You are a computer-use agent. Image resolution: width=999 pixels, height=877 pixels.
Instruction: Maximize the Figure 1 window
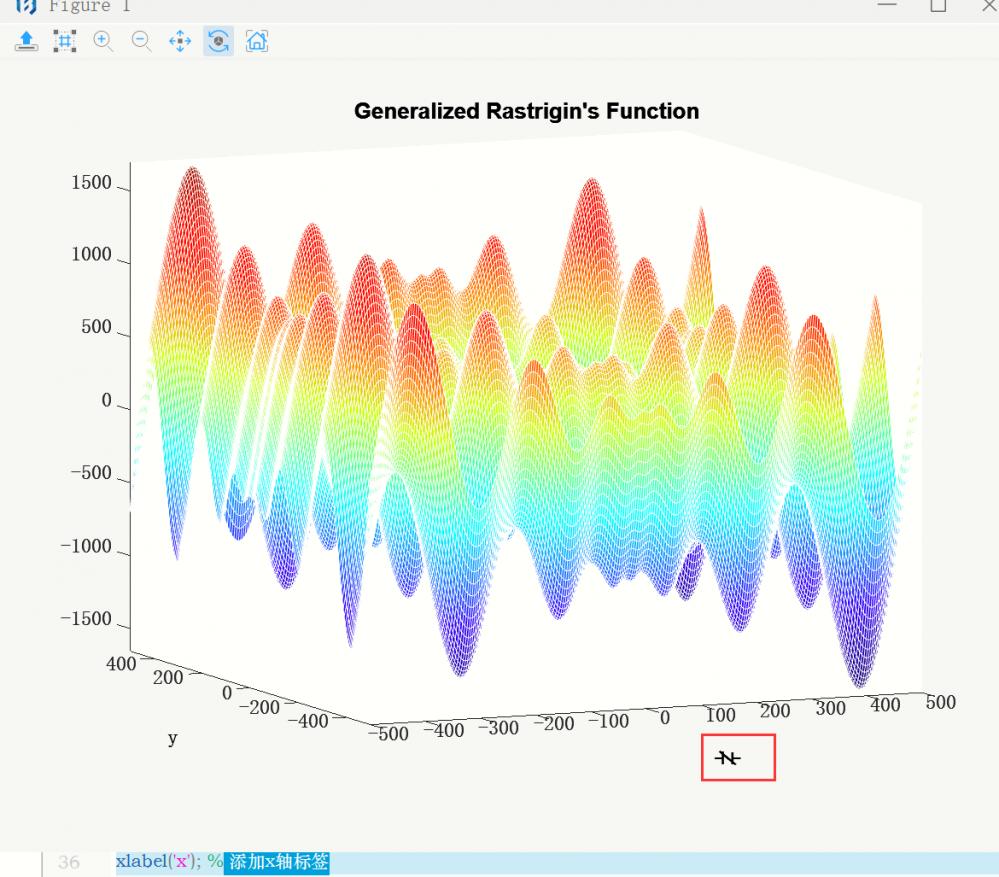pos(938,6)
